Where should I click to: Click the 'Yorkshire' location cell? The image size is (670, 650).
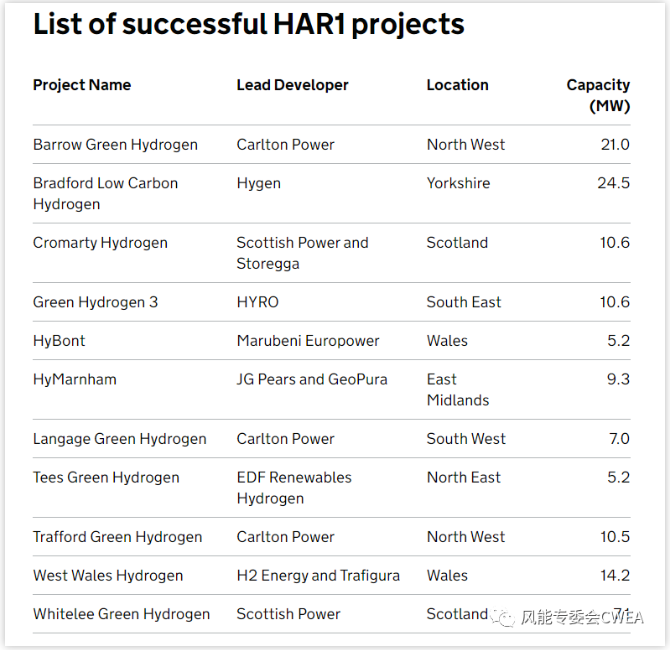click(x=458, y=183)
